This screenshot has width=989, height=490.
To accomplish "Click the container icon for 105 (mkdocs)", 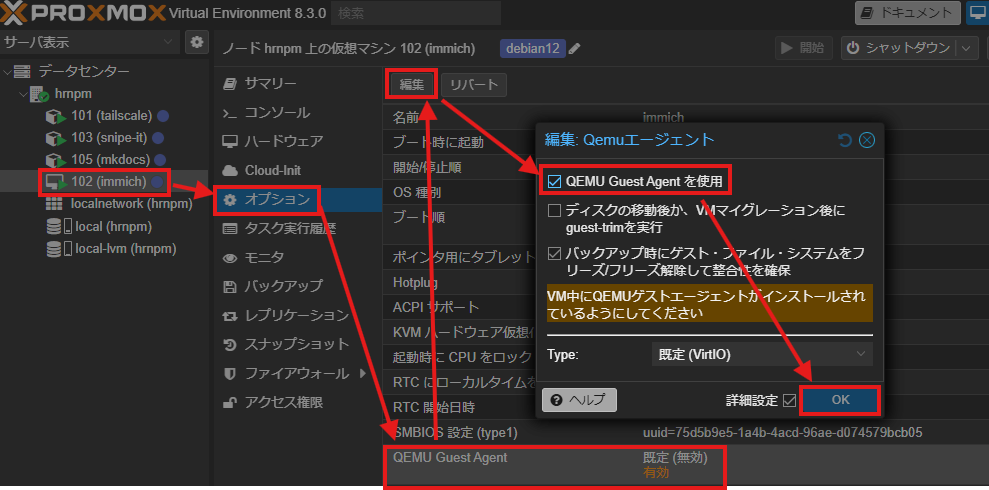I will [x=56, y=160].
